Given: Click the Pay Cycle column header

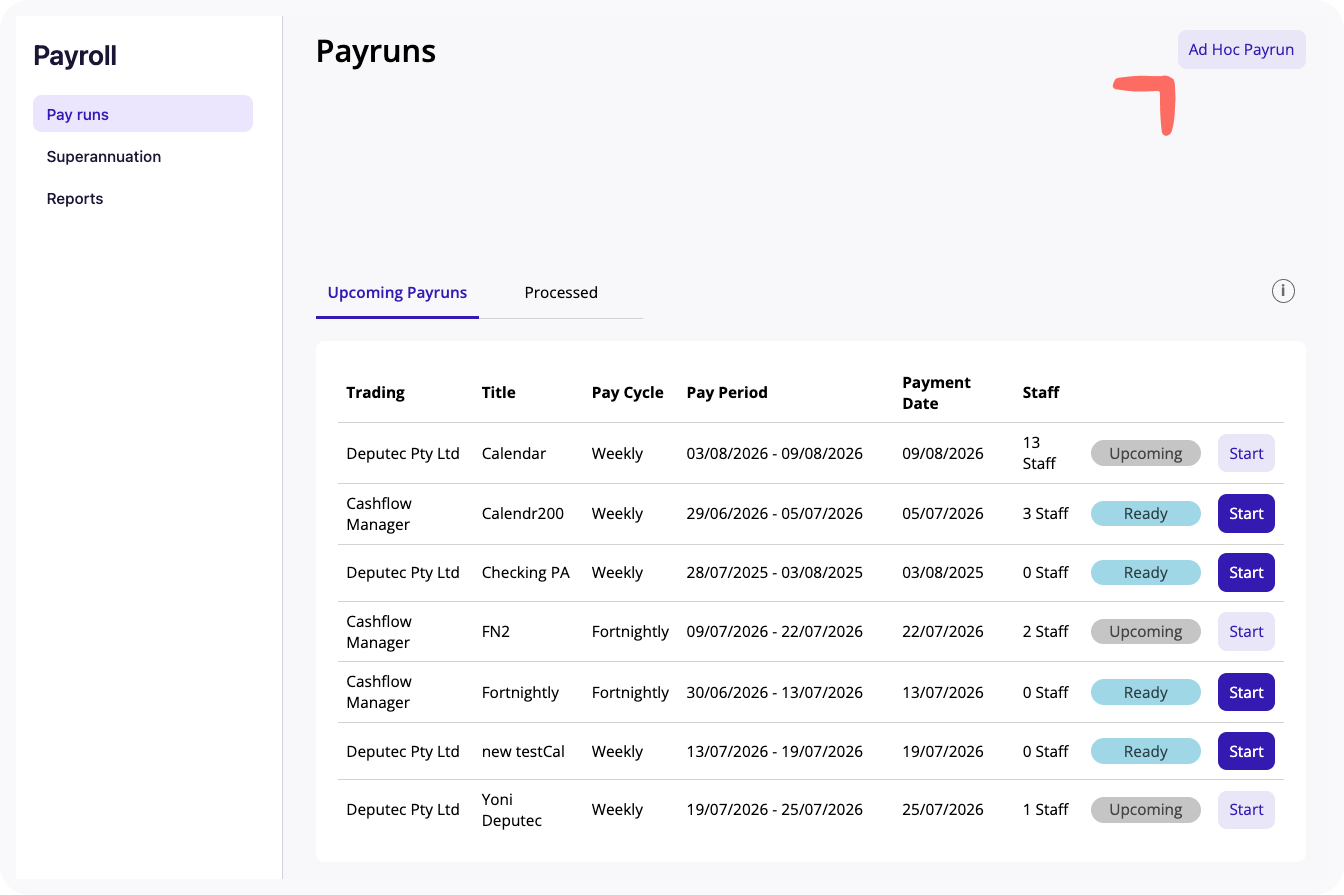Looking at the screenshot, I should click(x=627, y=392).
